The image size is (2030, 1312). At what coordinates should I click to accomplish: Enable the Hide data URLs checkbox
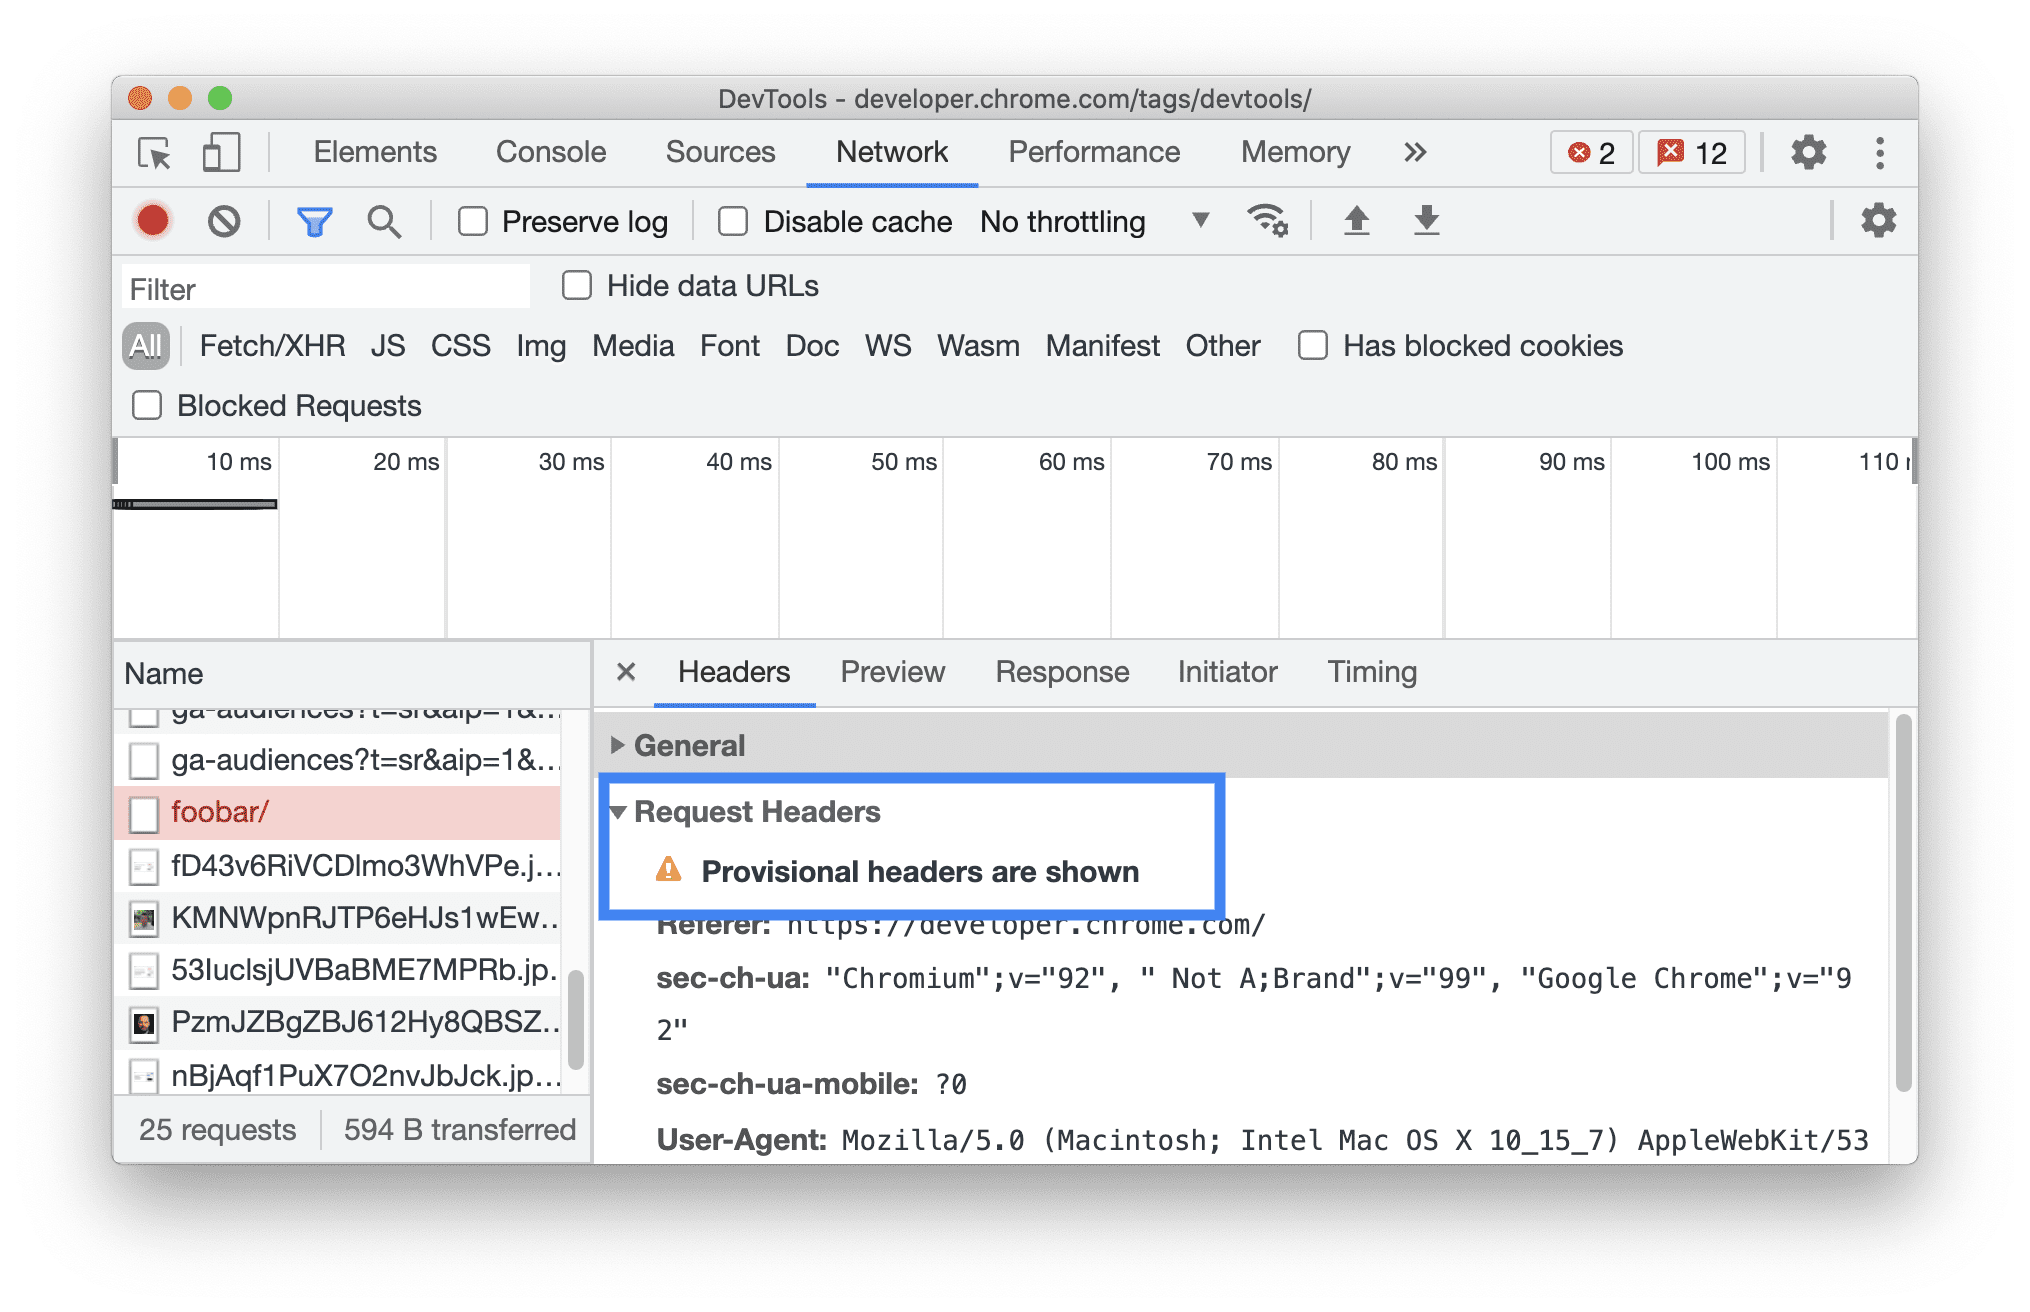(x=576, y=287)
